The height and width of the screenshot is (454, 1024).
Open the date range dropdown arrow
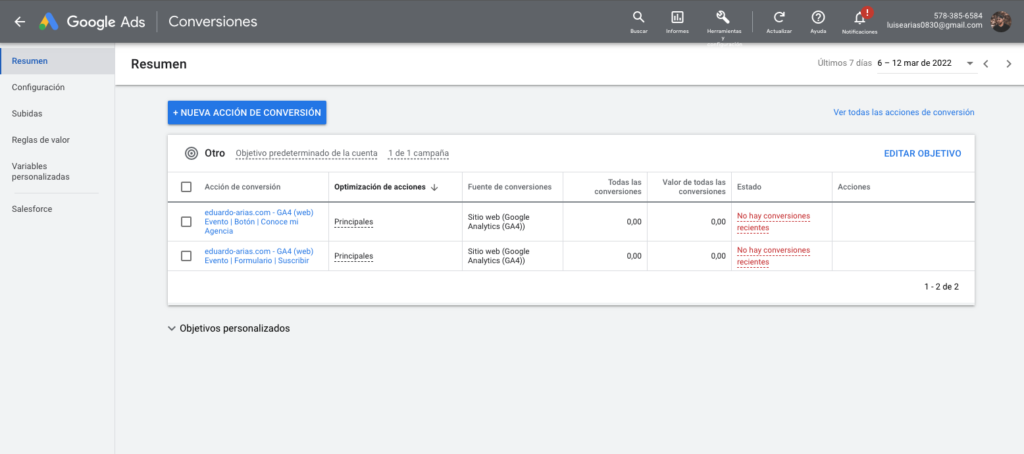pyautogui.click(x=970, y=64)
